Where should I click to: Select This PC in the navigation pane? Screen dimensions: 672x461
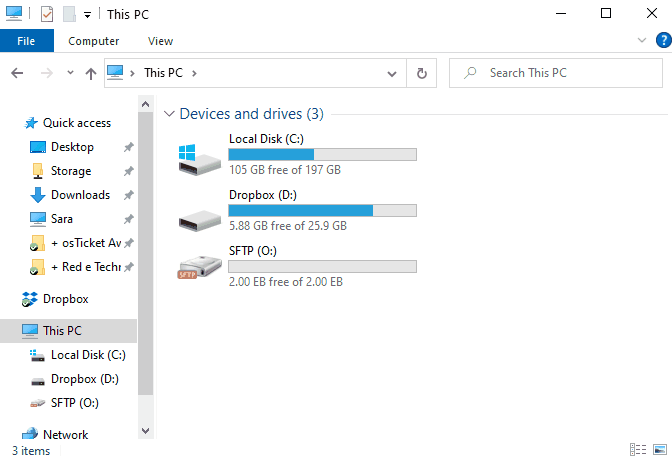[x=69, y=331]
